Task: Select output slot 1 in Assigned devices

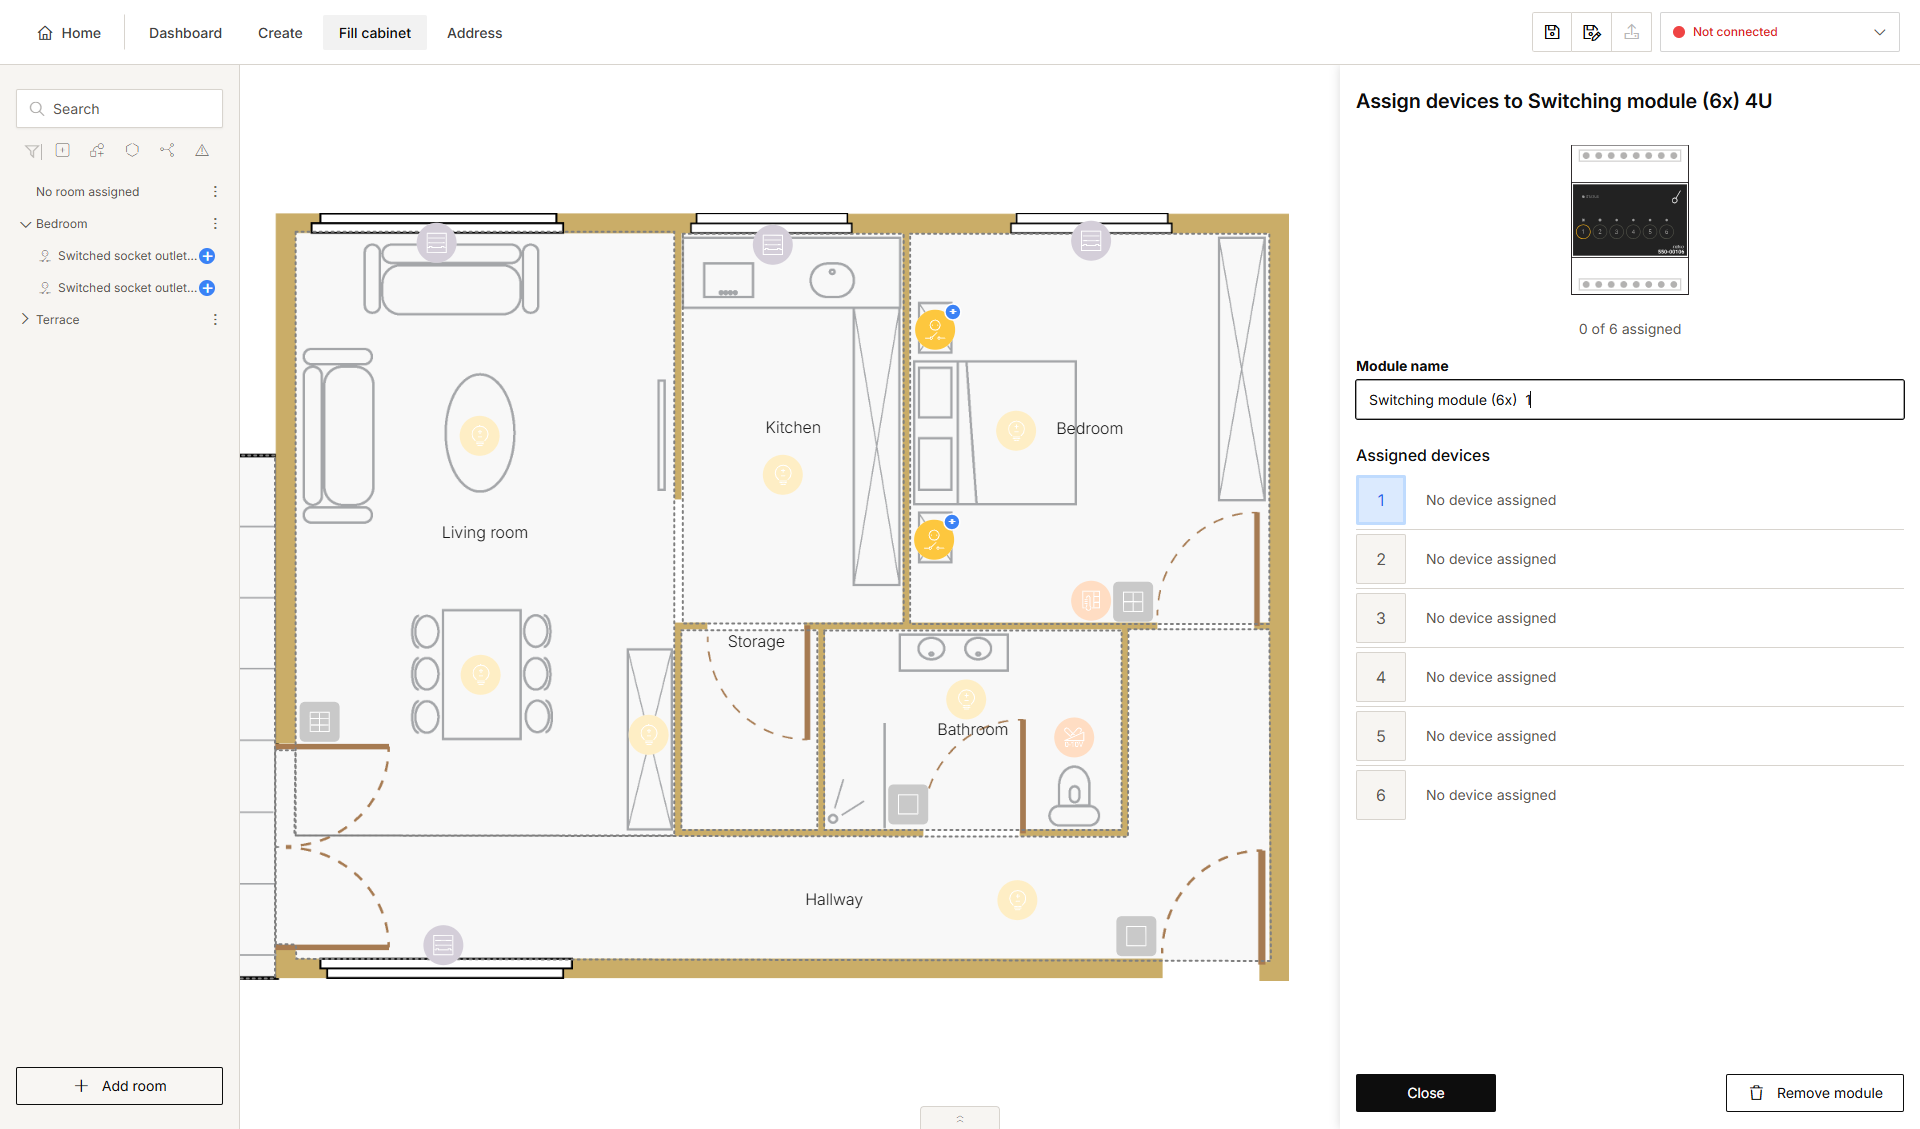Action: click(1381, 500)
